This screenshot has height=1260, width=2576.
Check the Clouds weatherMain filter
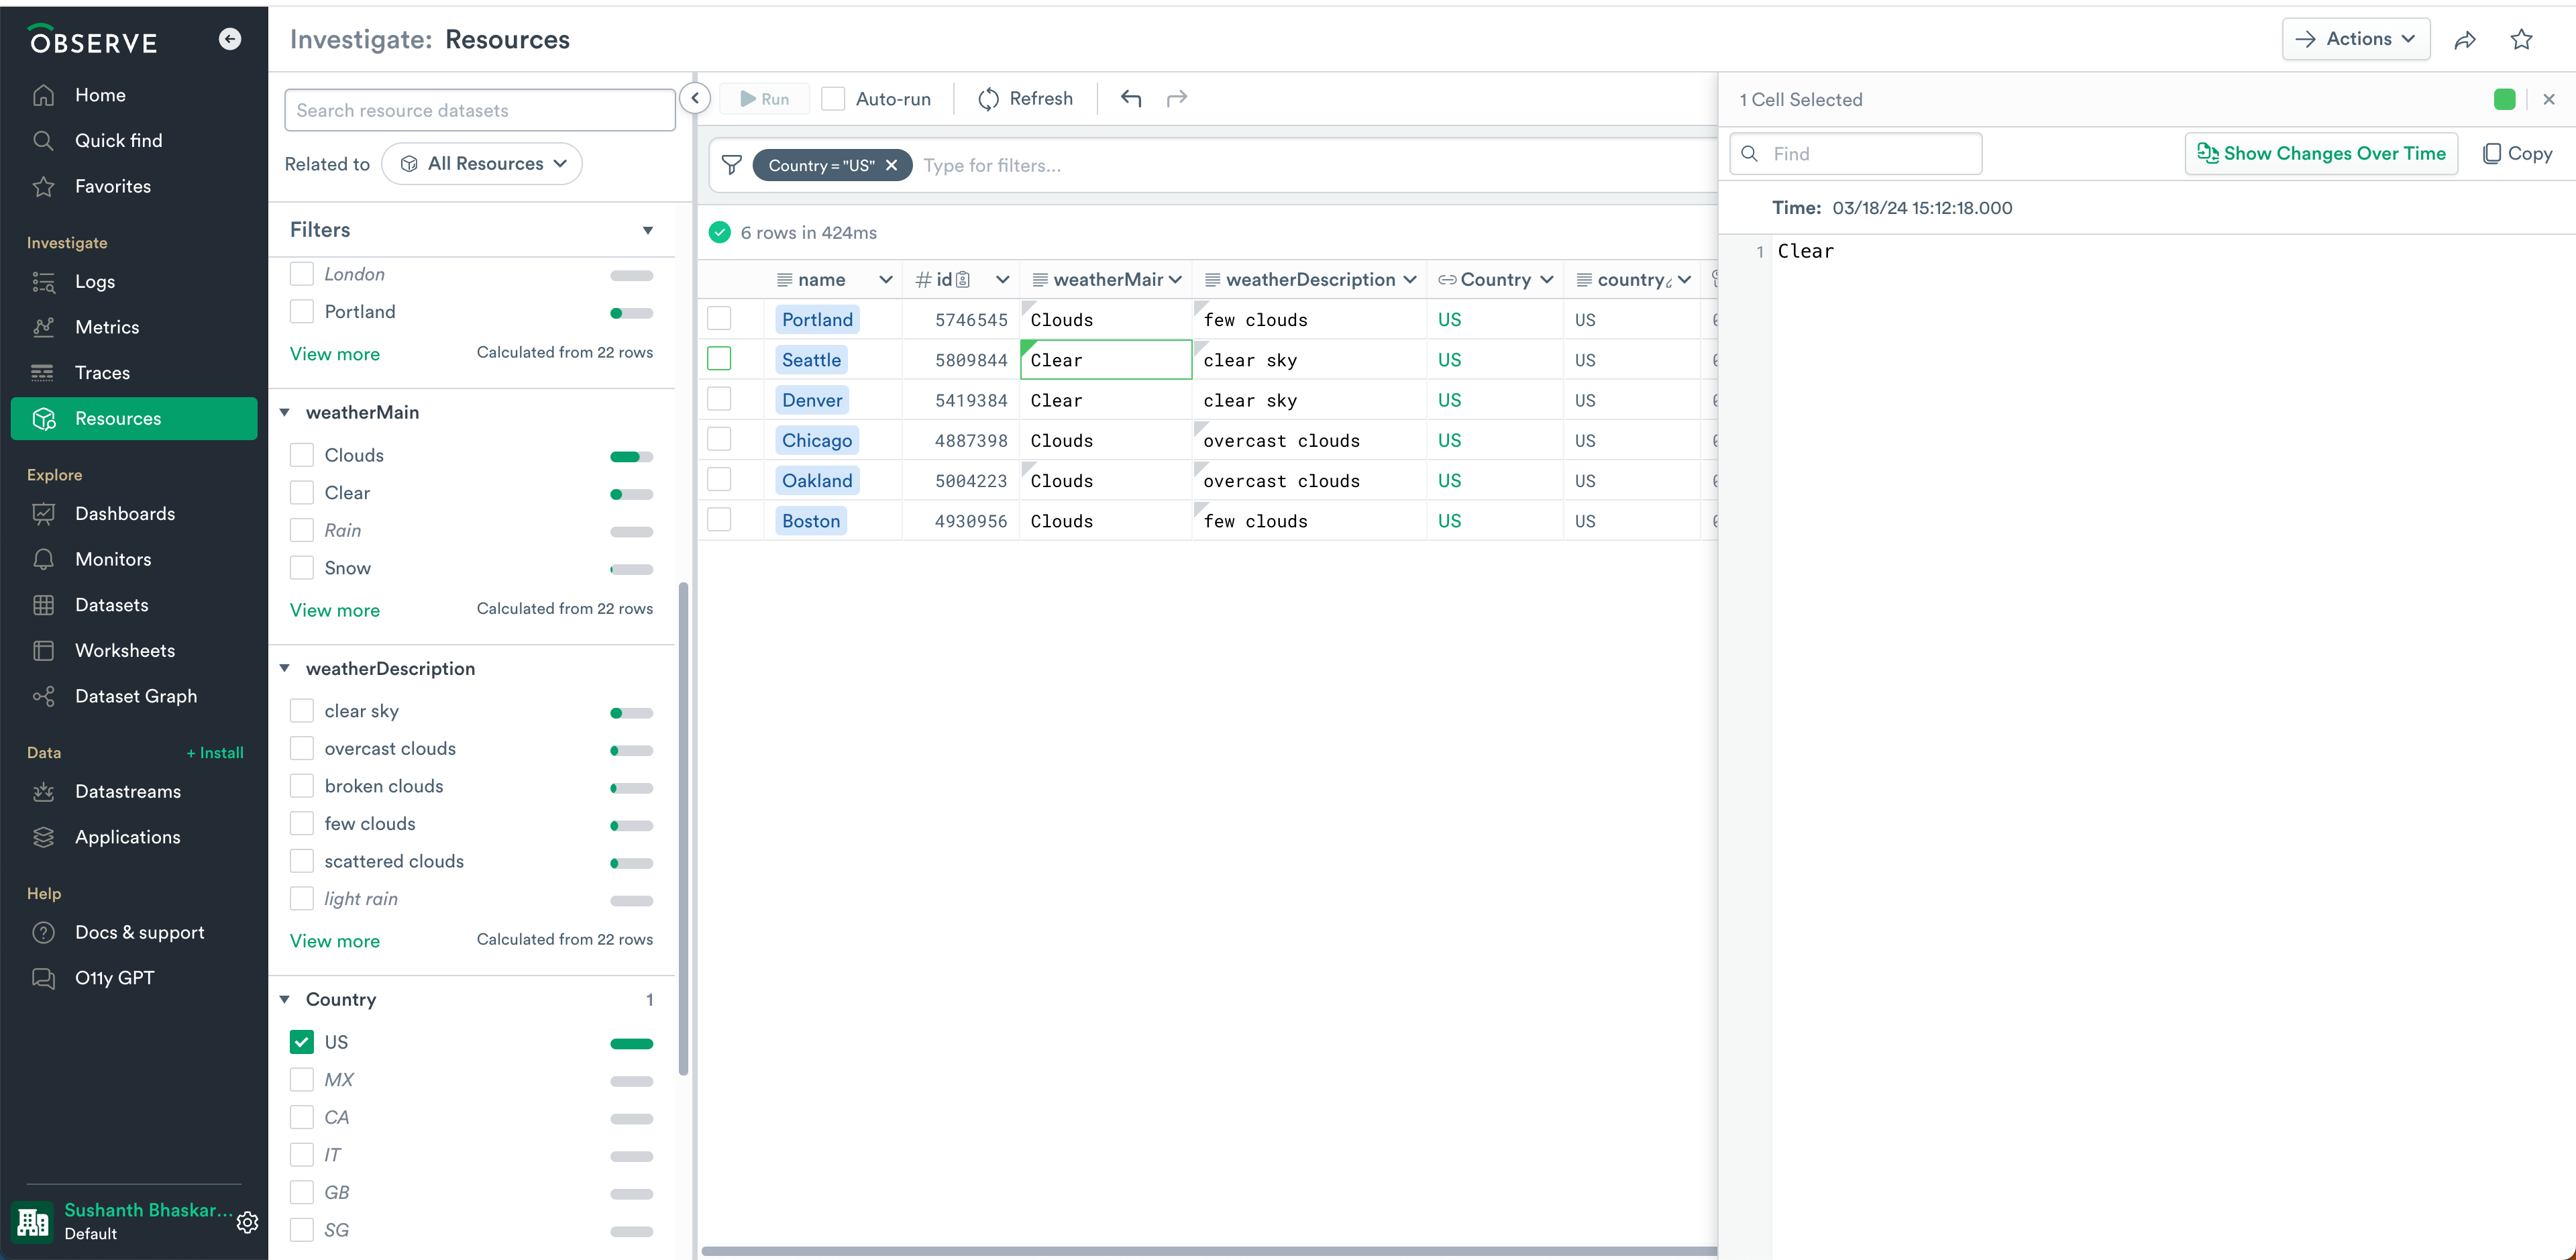[x=302, y=455]
